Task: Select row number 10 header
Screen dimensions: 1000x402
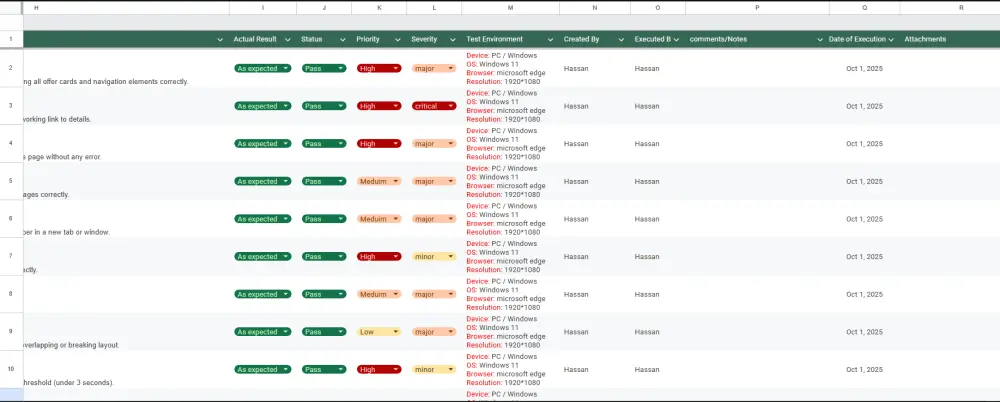Action: coord(11,369)
